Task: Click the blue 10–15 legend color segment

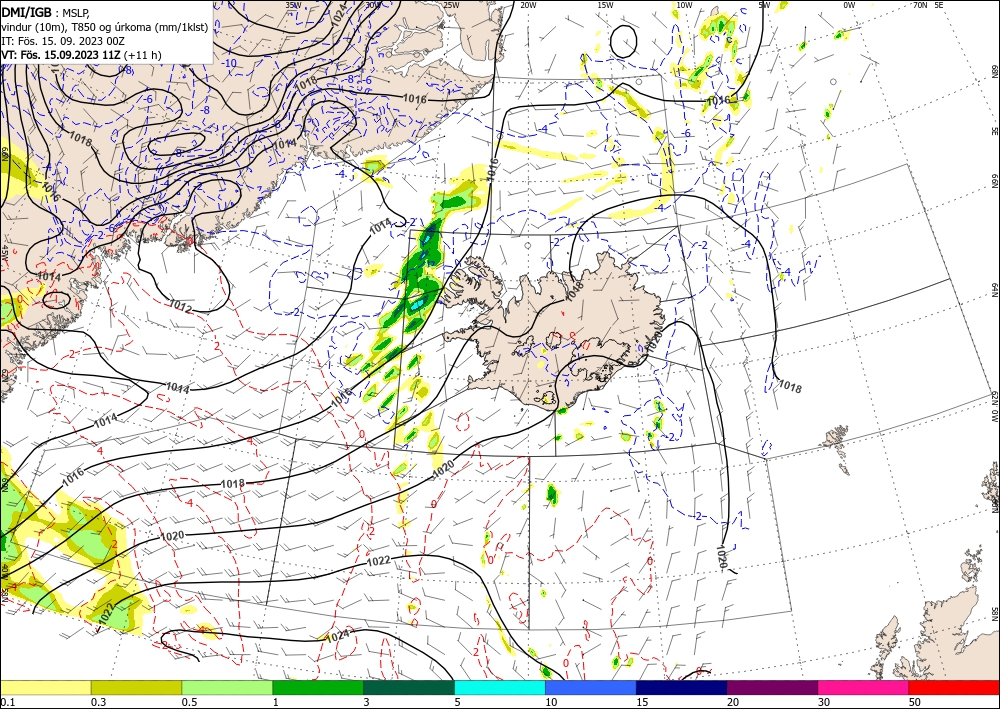Action: point(591,688)
